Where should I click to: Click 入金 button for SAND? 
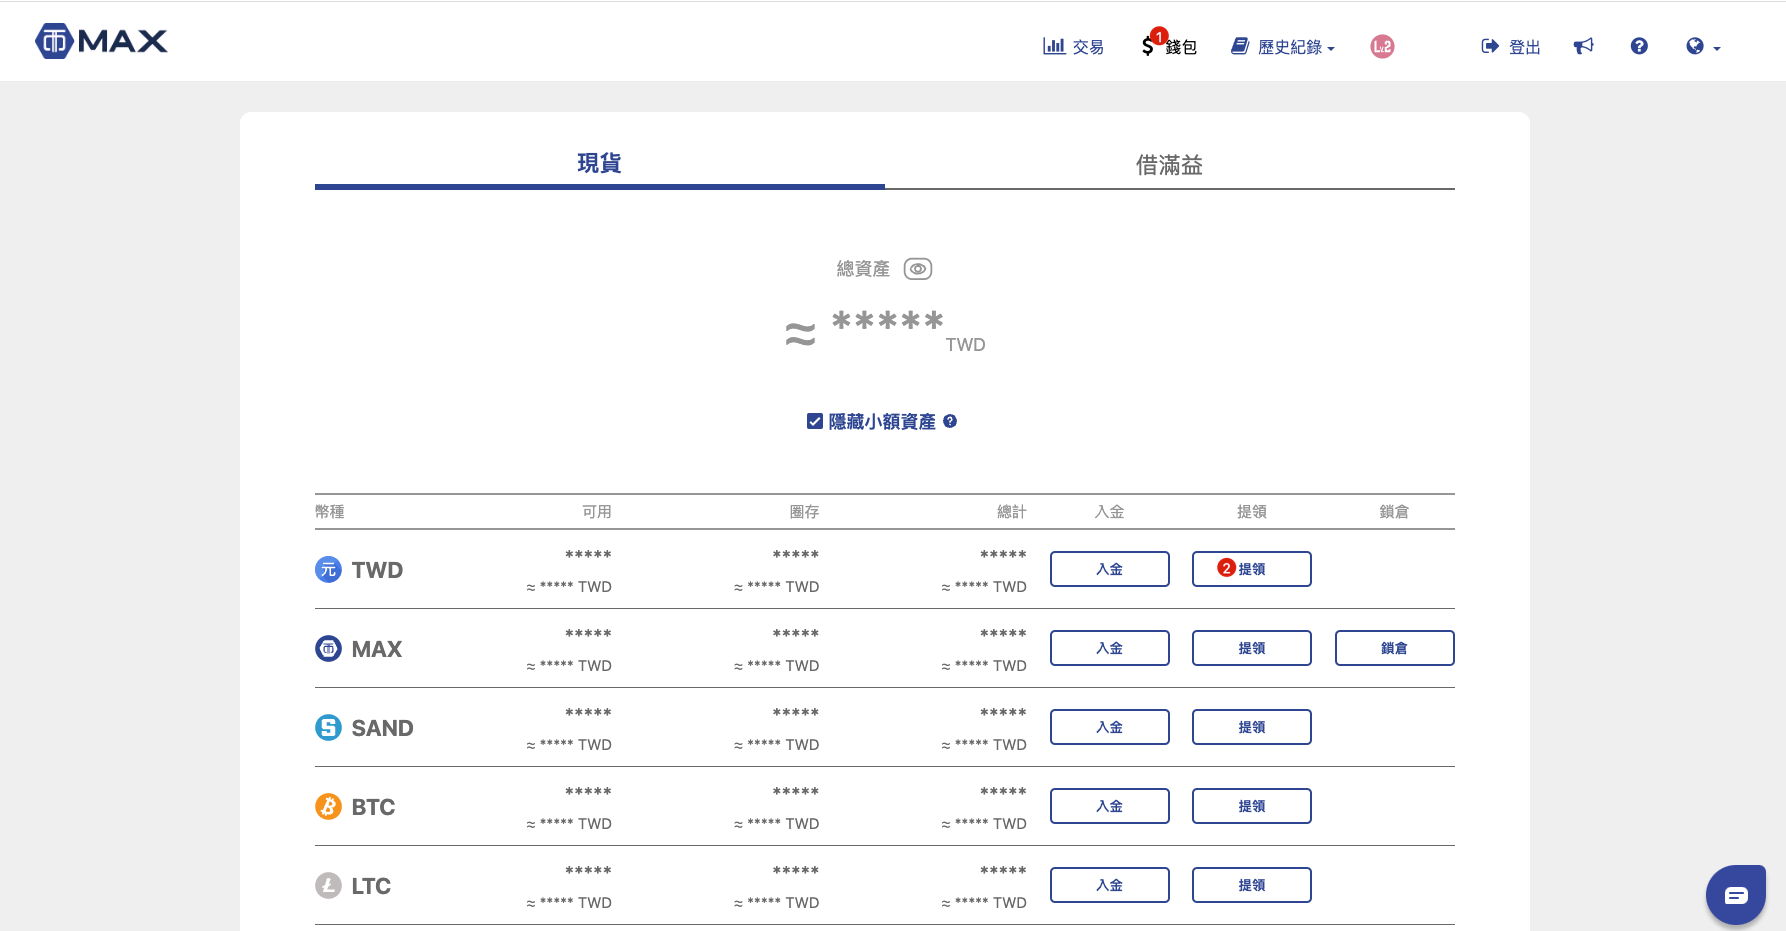pyautogui.click(x=1110, y=727)
